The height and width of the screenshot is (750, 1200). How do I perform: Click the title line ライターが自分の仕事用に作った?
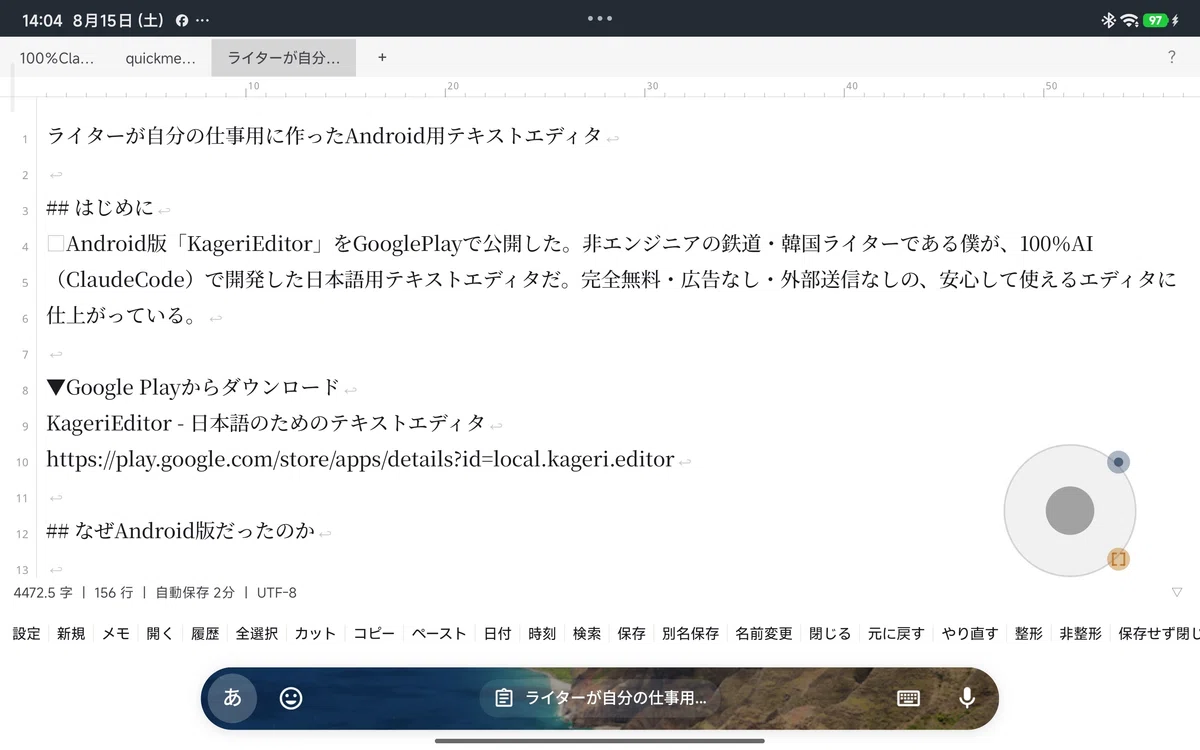323,135
